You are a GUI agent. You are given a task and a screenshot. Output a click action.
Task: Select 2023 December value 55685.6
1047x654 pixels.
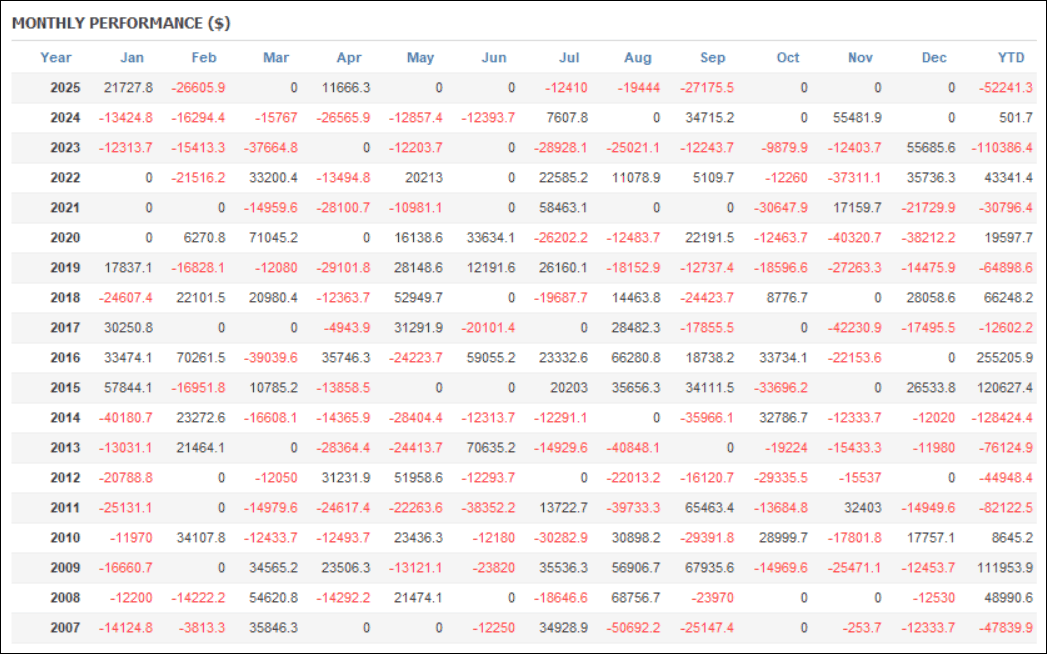click(930, 148)
